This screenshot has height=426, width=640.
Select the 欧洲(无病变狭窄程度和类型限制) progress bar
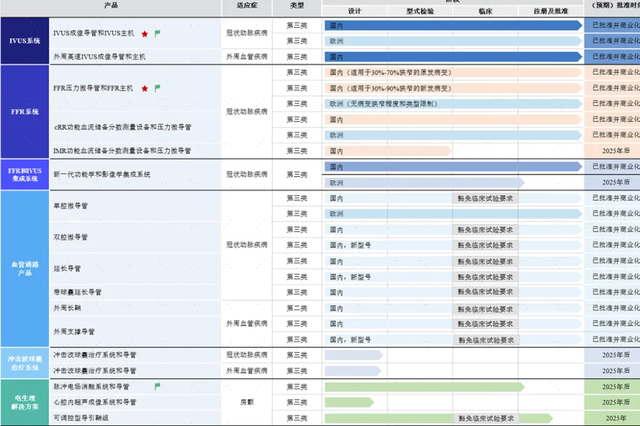pos(453,104)
